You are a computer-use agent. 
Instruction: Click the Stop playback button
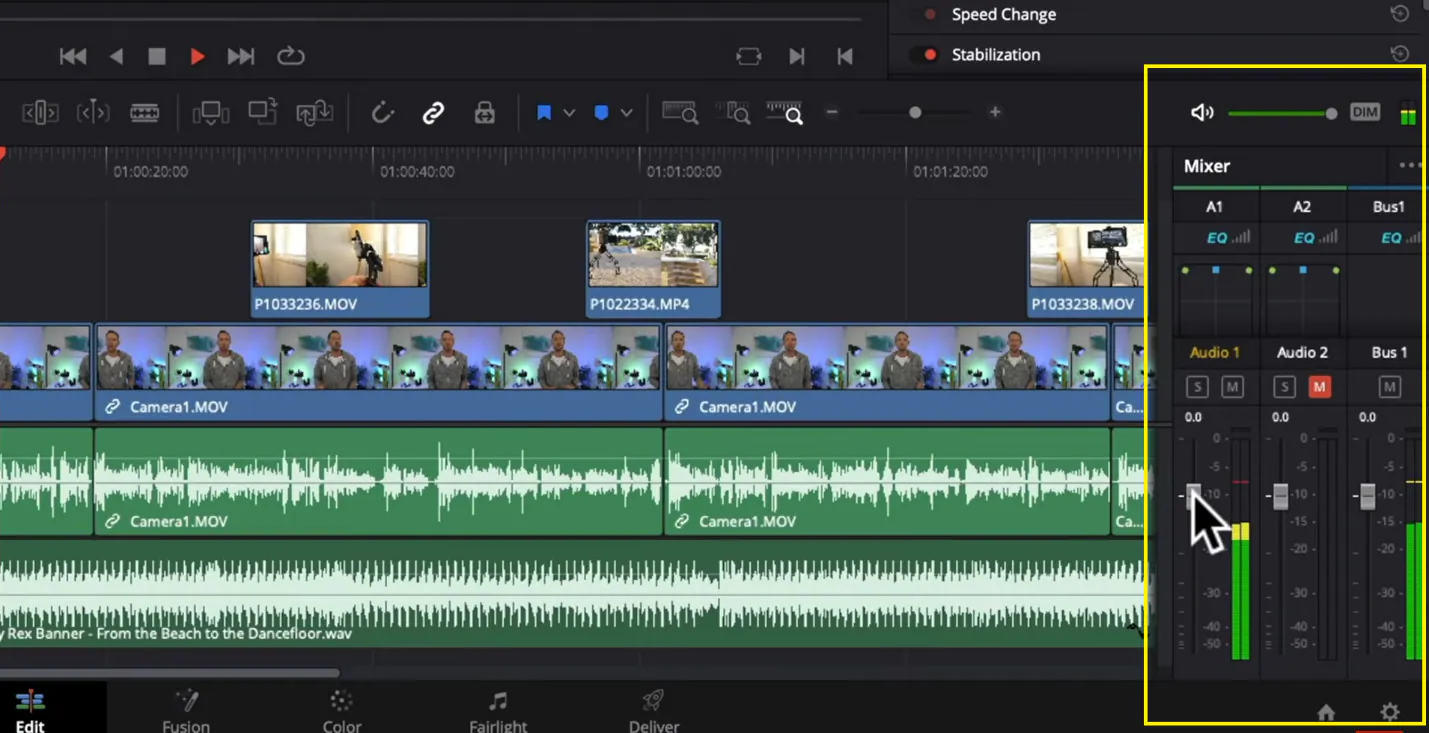pos(157,57)
